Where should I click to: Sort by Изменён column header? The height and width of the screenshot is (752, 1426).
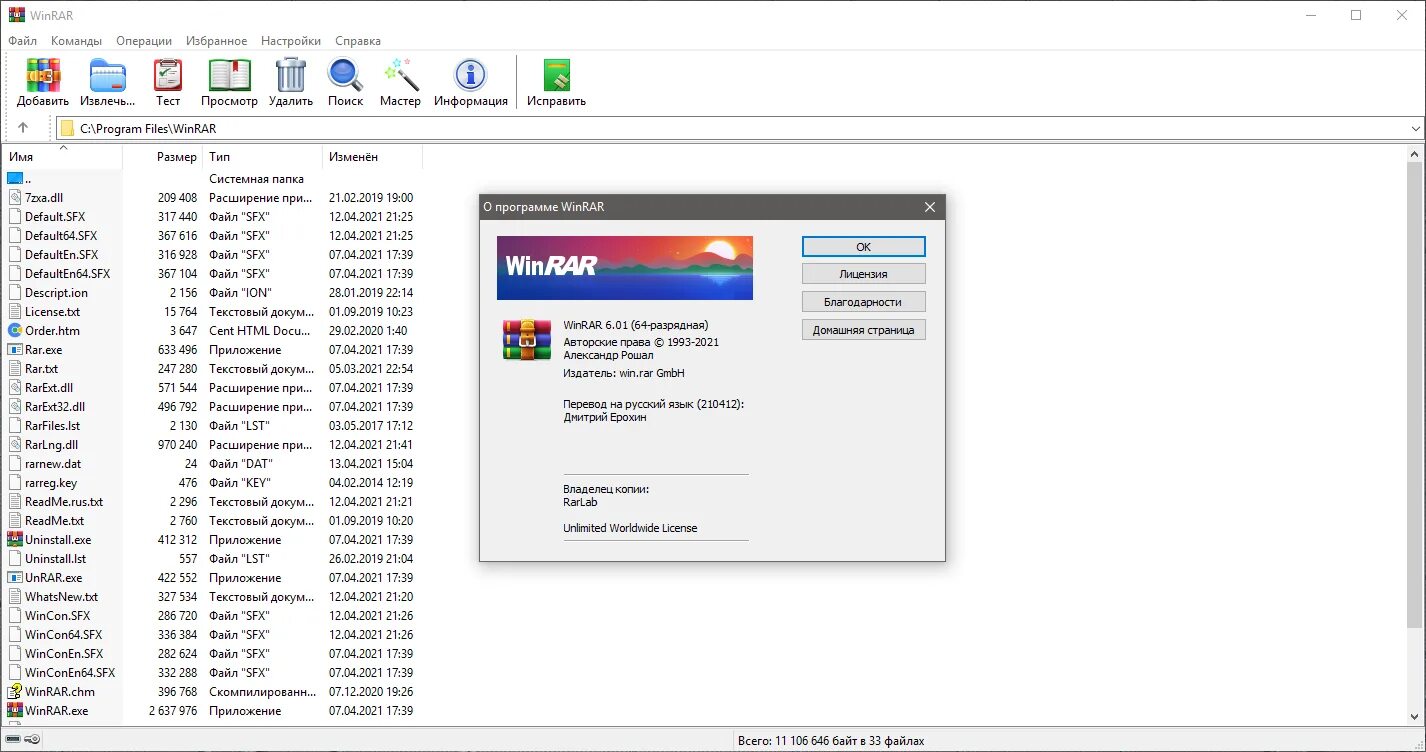click(372, 157)
